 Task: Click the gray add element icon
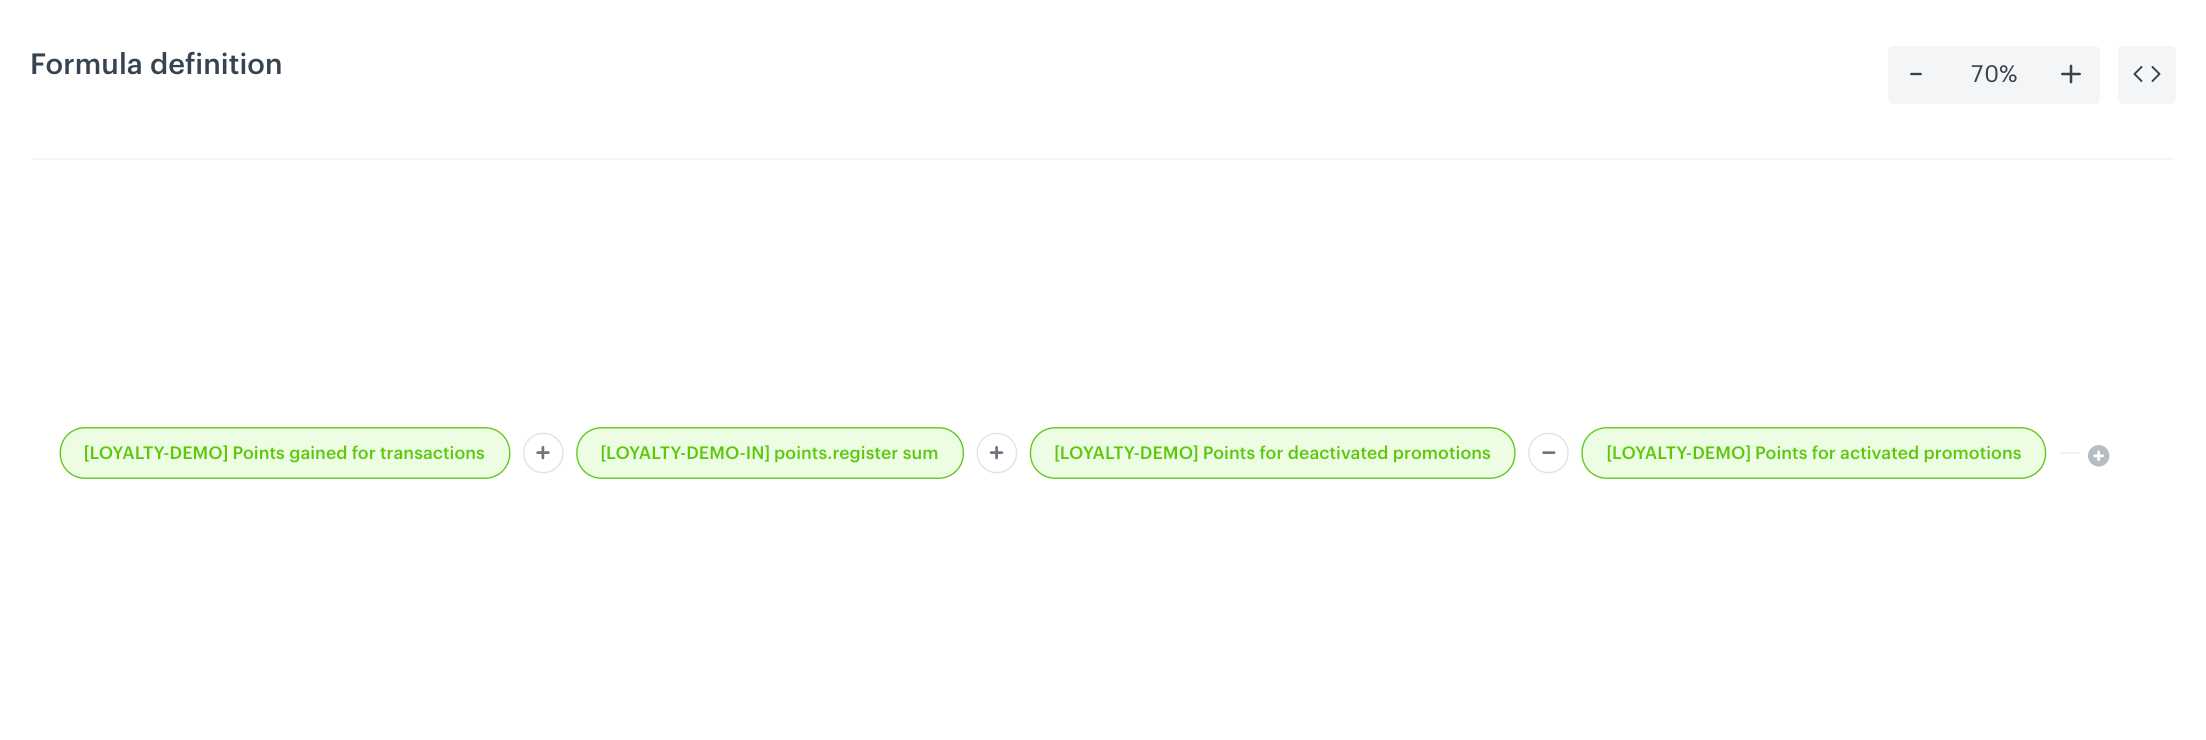(2098, 456)
